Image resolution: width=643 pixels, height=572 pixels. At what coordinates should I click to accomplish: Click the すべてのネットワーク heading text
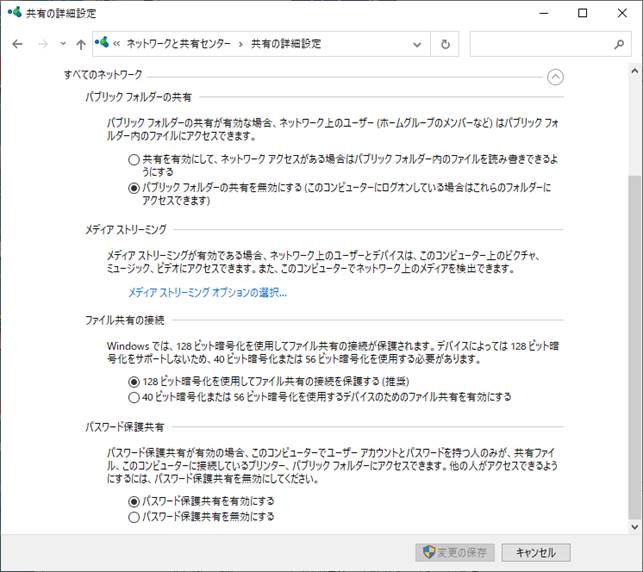103,75
